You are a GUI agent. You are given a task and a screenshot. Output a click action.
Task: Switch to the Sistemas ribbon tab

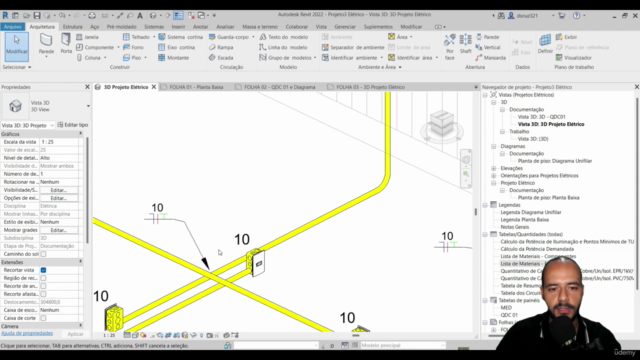point(154,27)
